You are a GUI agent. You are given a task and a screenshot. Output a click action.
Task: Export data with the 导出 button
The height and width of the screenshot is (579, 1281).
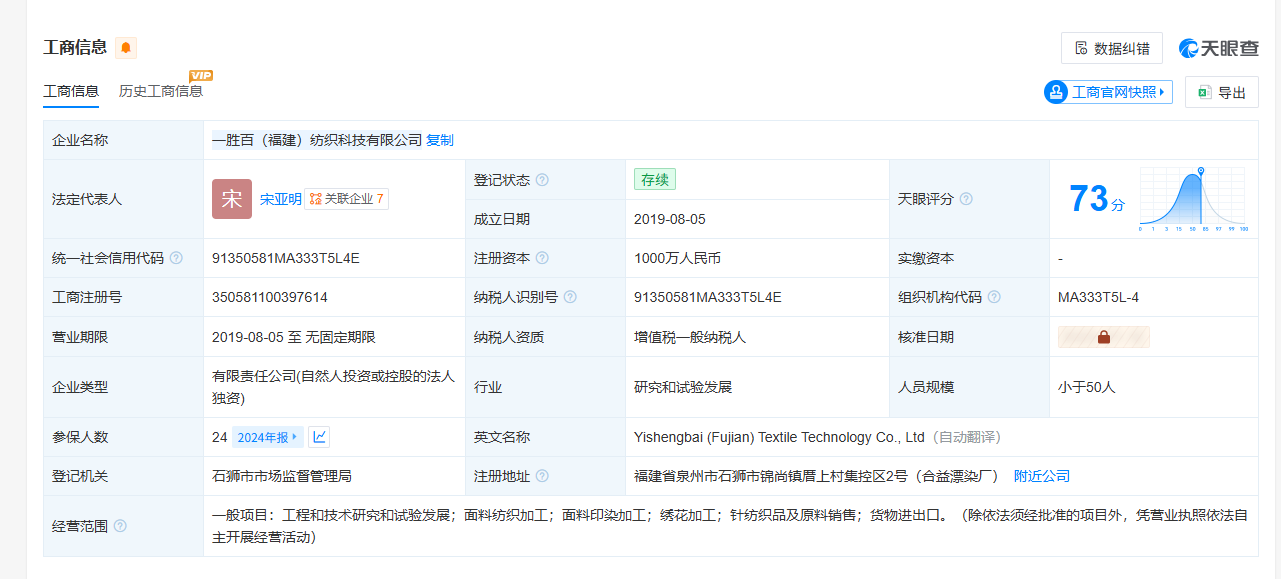[1222, 92]
